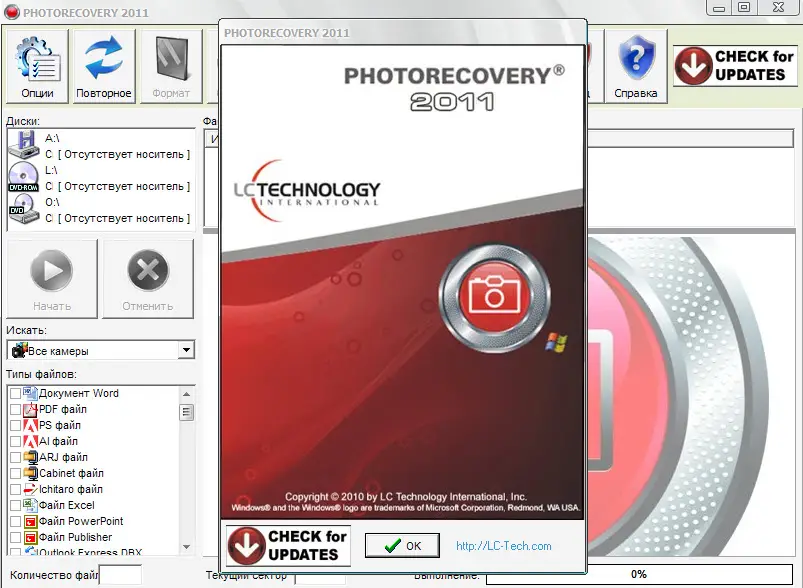Click the 0% progress bar
This screenshot has height=588, width=803.
click(639, 574)
